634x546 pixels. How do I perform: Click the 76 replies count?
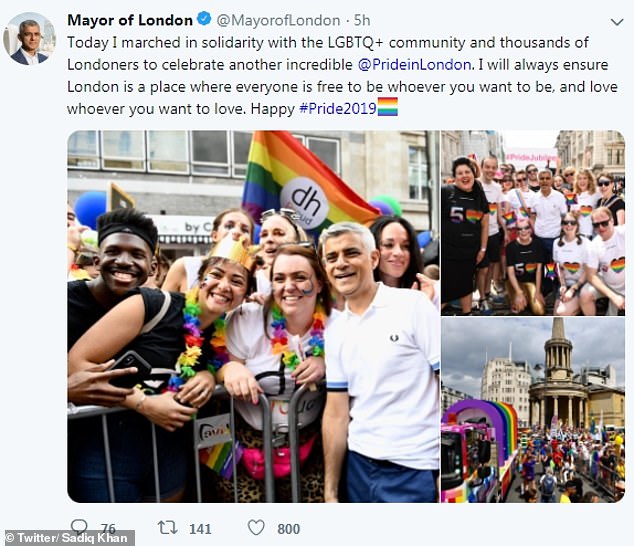click(108, 529)
